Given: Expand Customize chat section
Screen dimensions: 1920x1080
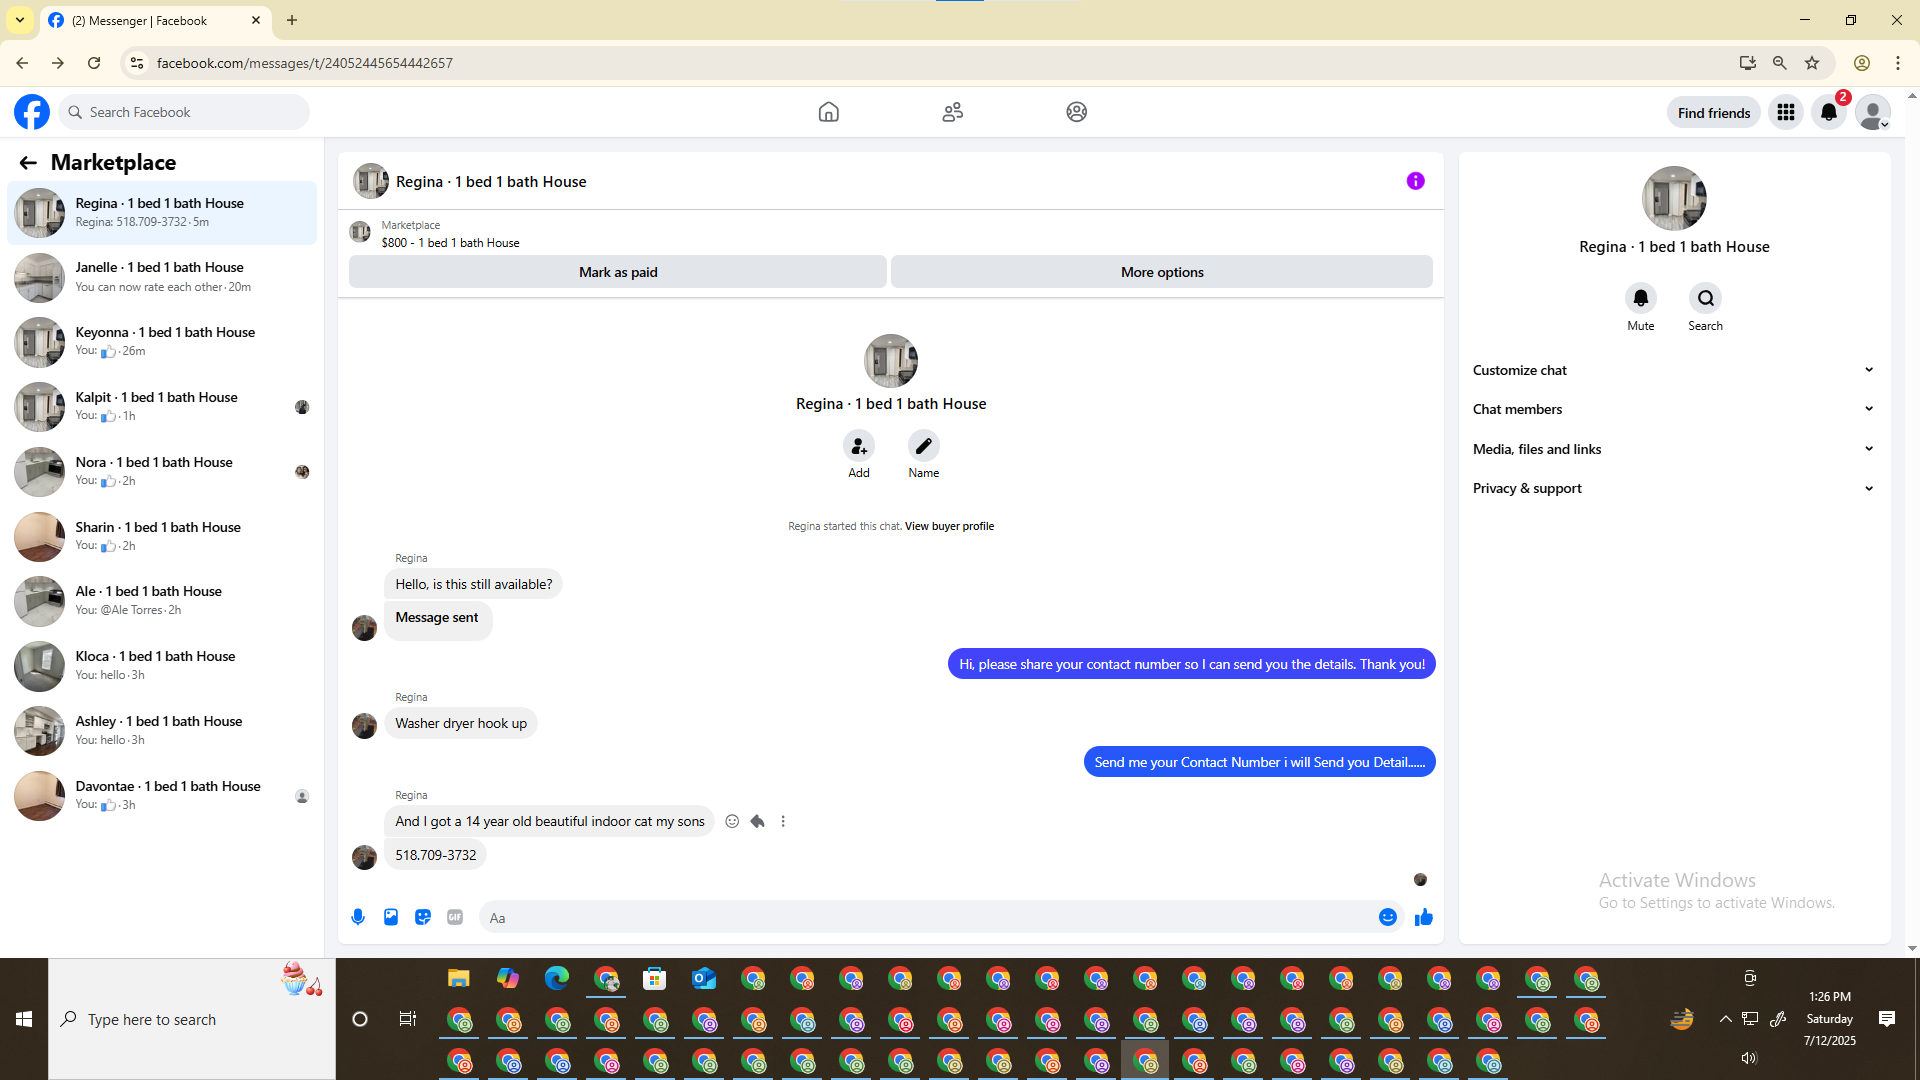Looking at the screenshot, I should tap(1673, 370).
